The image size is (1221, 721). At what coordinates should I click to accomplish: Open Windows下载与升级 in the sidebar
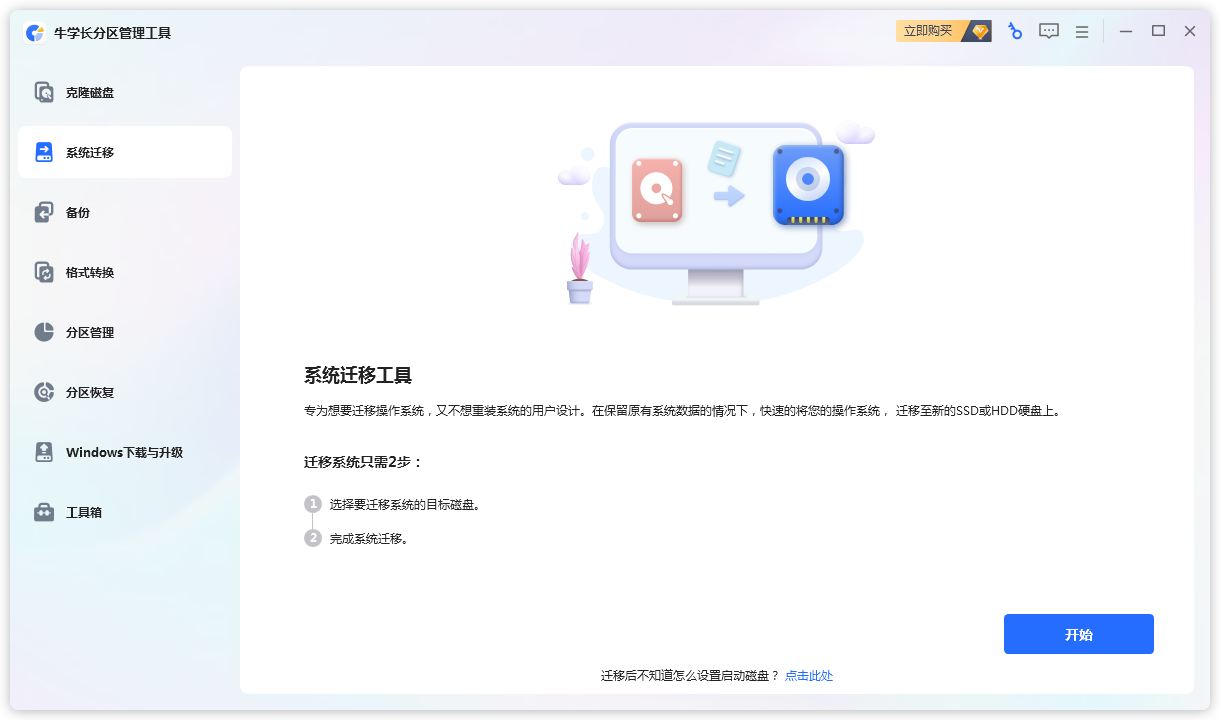point(123,453)
